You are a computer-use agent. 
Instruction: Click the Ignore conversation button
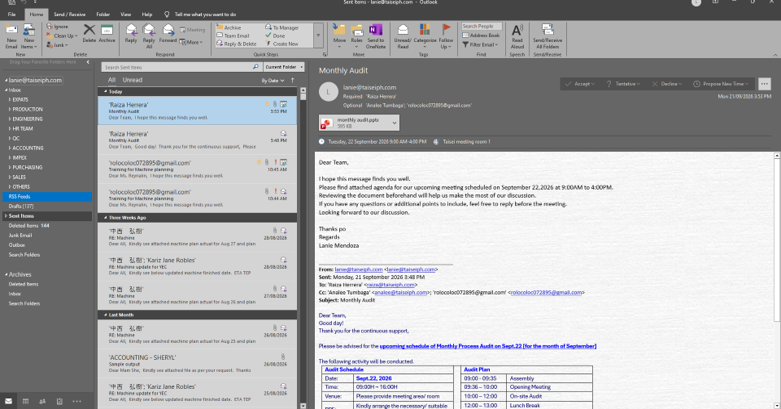tap(57, 26)
